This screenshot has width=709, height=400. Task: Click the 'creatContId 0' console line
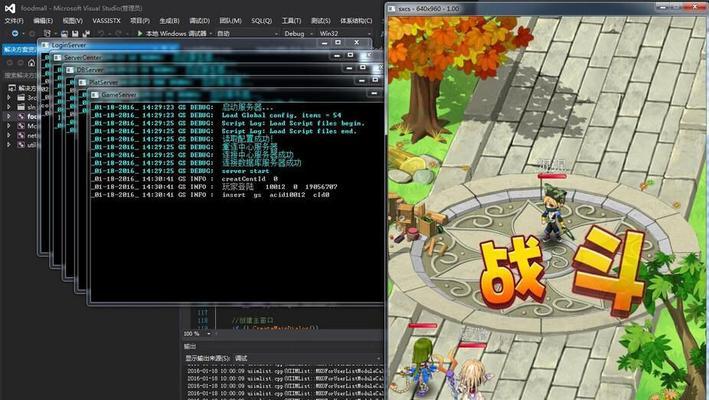(250, 179)
